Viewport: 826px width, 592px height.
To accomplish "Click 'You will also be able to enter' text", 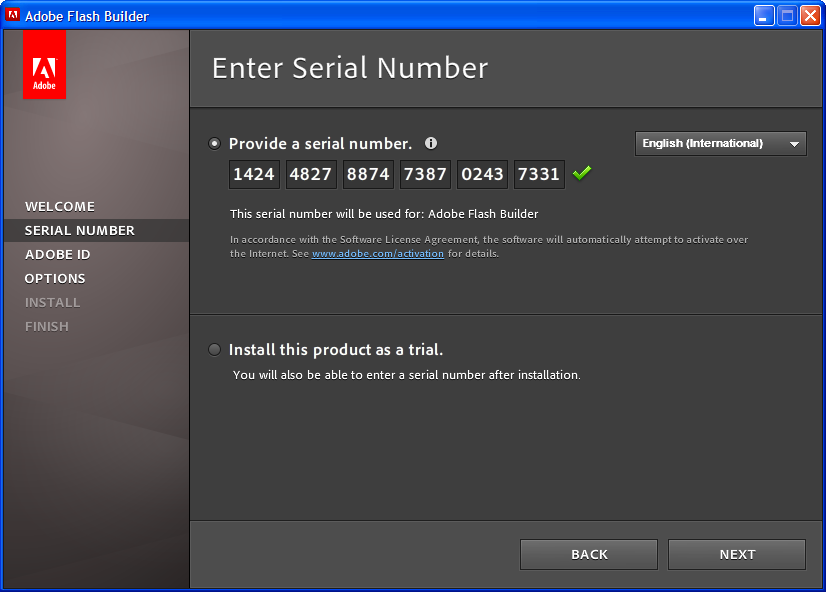I will click(407, 375).
